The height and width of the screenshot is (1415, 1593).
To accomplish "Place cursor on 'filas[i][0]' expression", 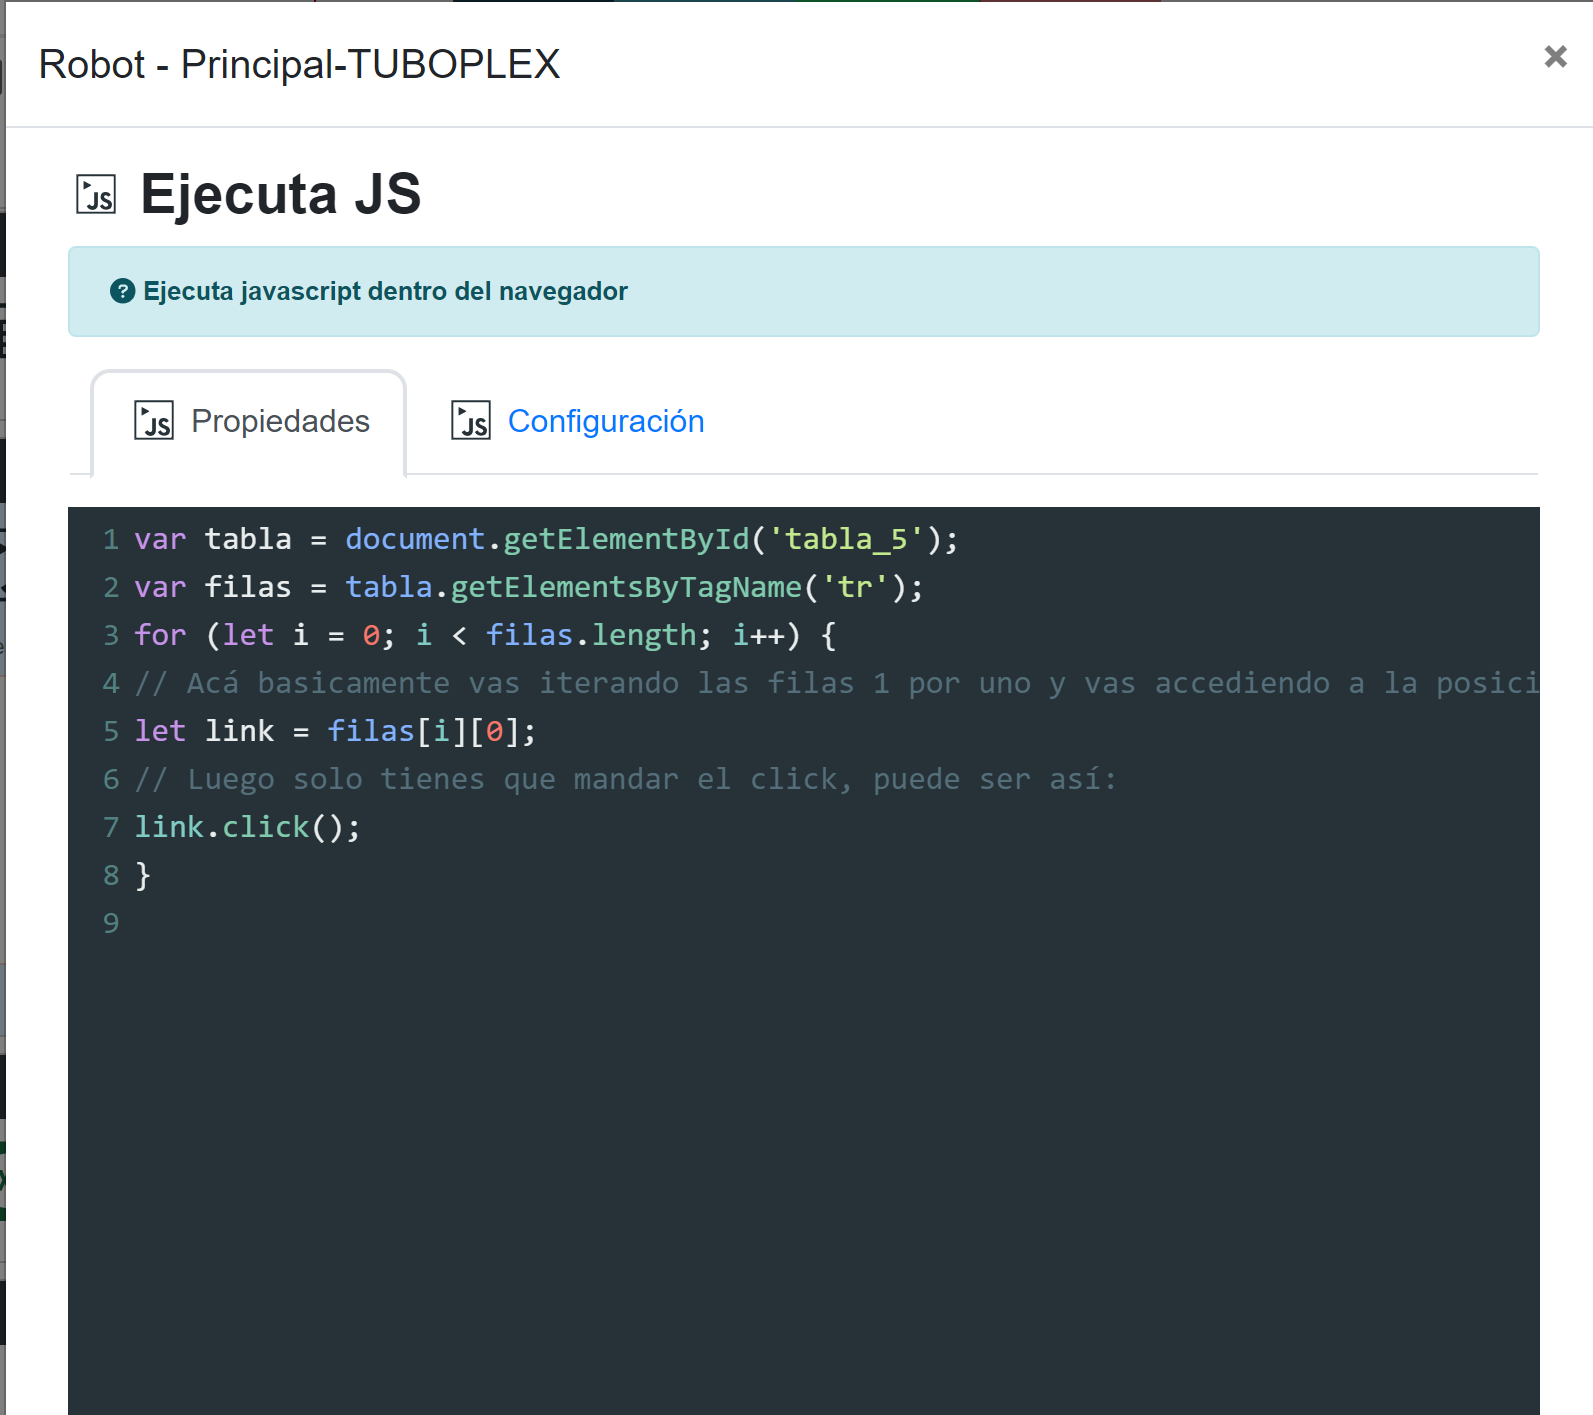I will [x=430, y=731].
